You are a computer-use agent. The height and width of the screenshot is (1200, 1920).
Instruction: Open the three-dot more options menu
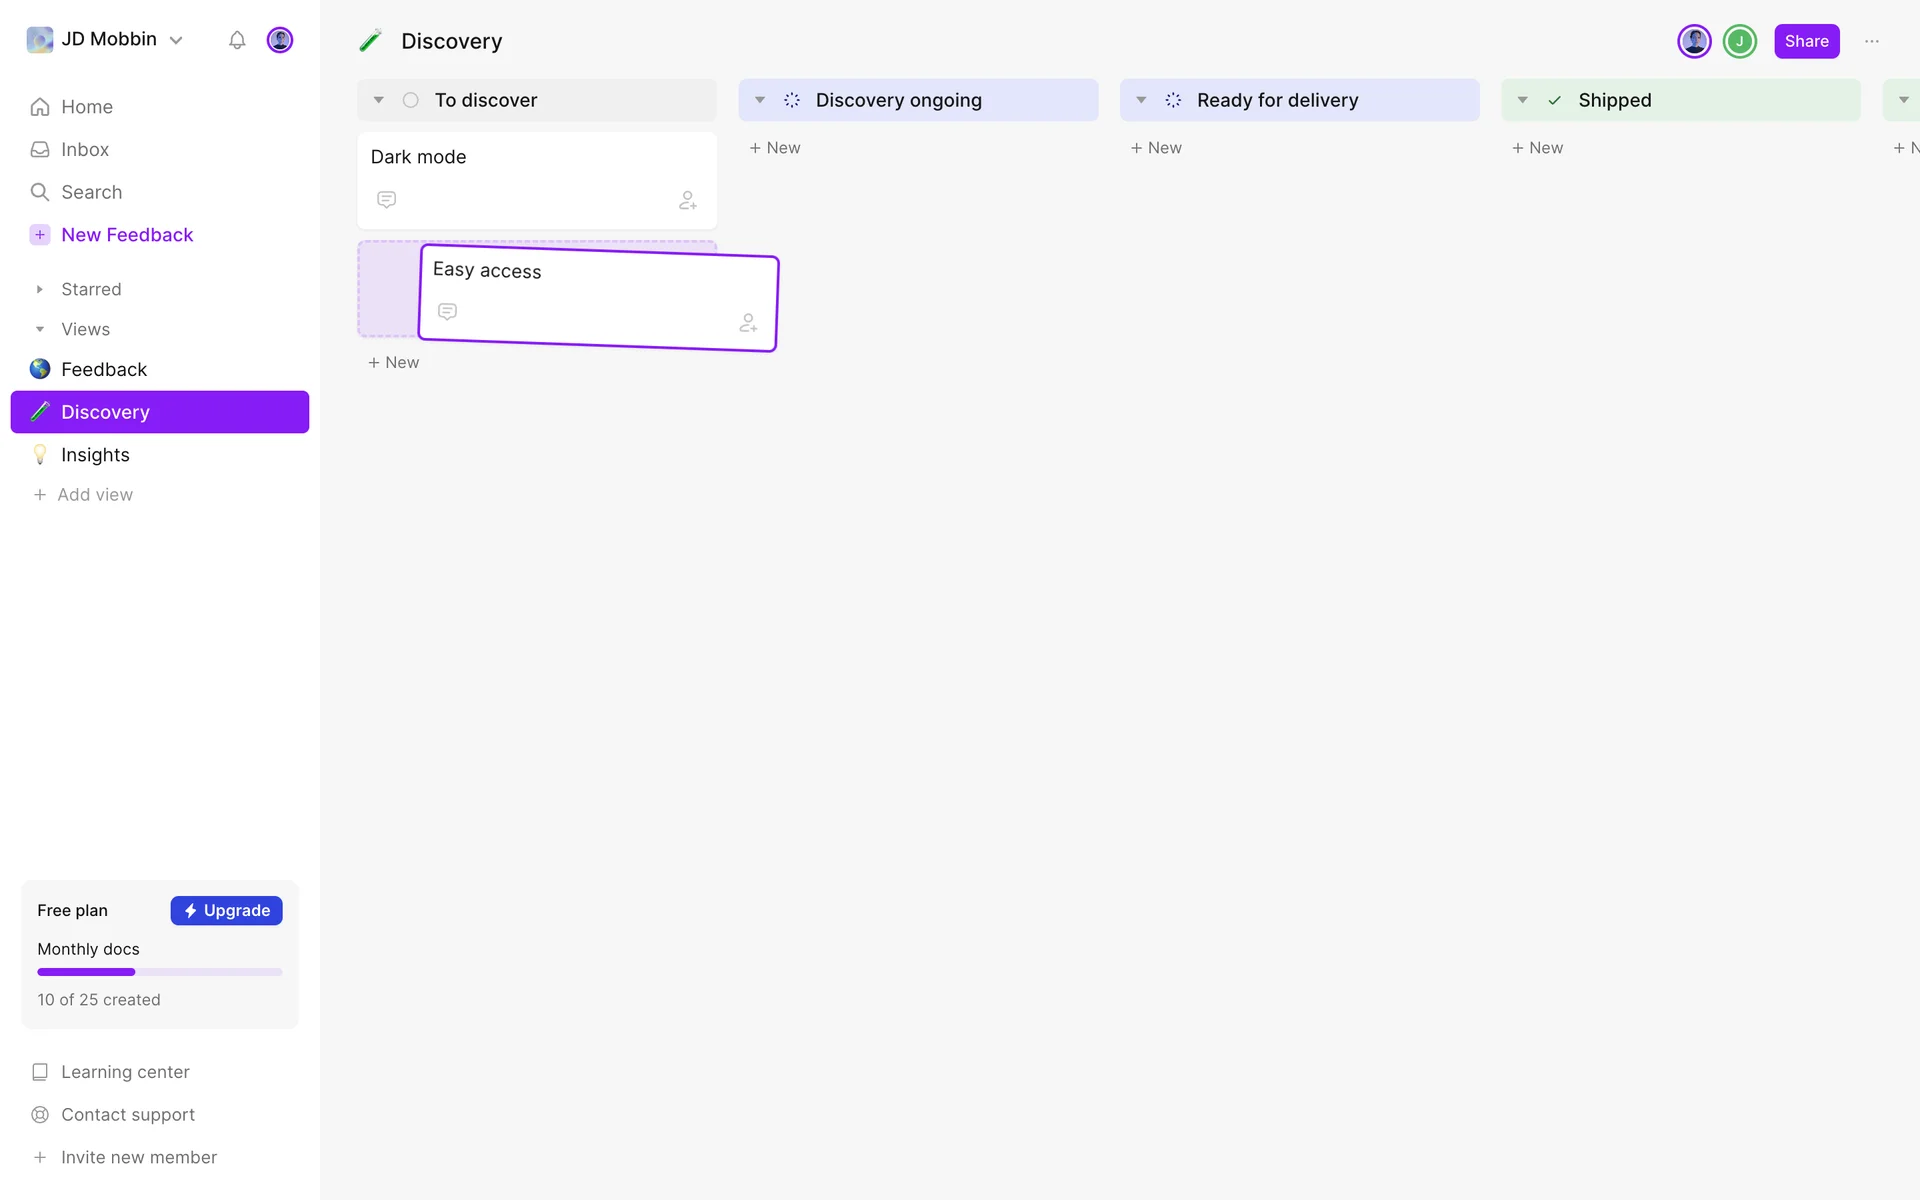(1872, 41)
